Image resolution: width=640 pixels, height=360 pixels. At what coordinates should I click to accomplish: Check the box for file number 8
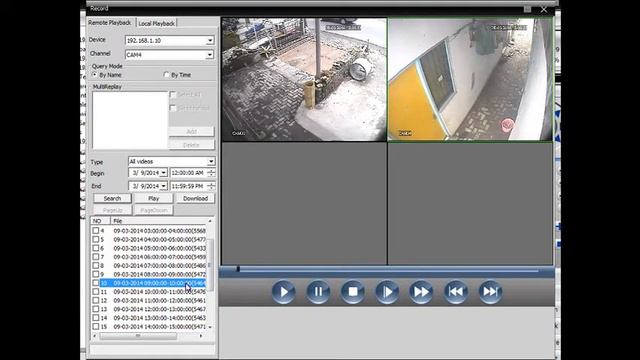tap(96, 265)
